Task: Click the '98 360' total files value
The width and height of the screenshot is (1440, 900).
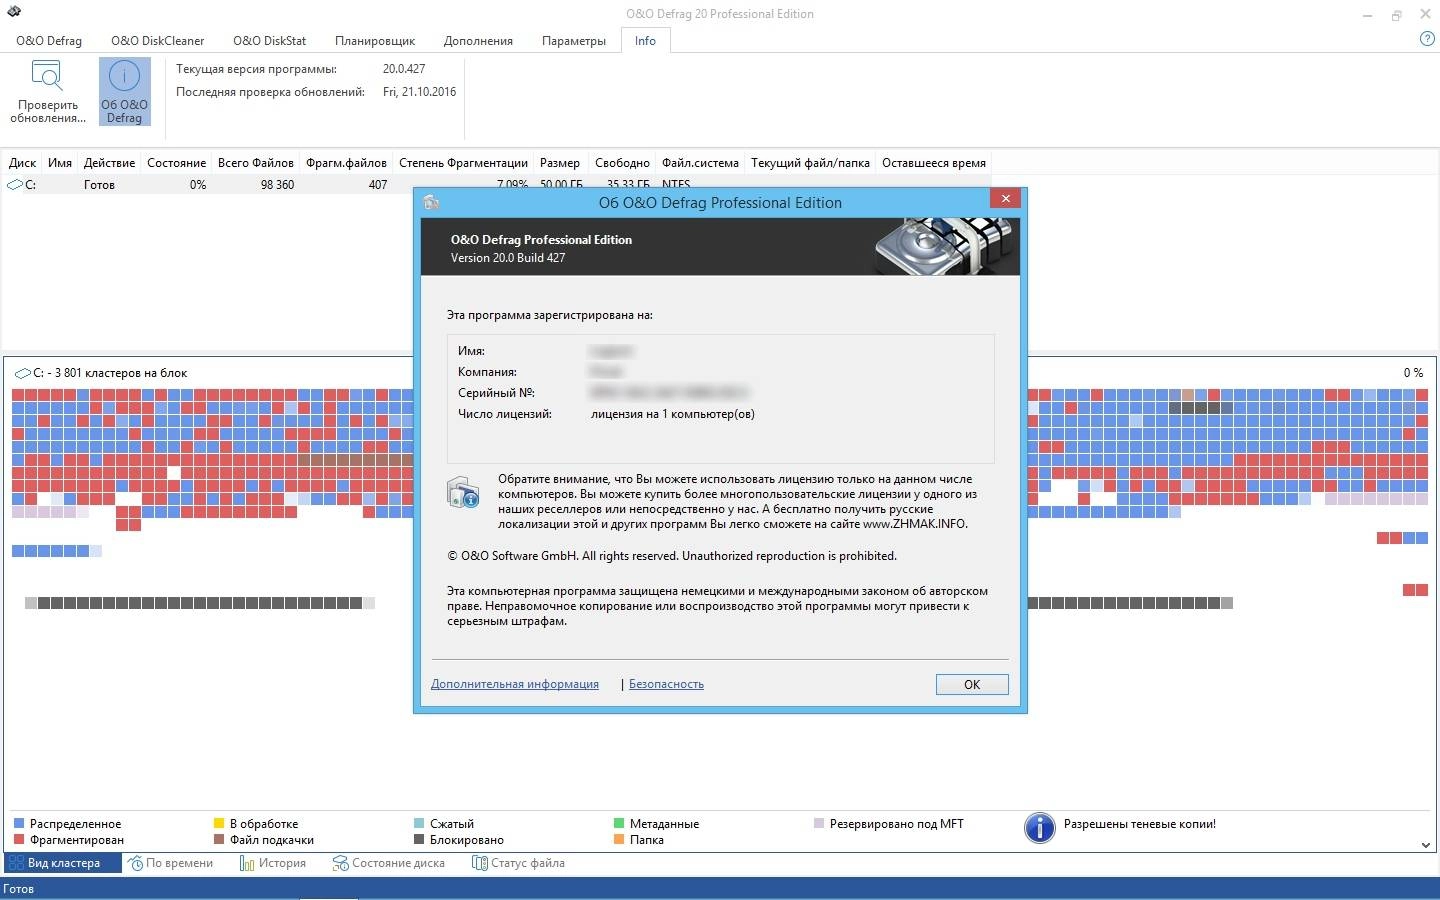Action: pyautogui.click(x=277, y=185)
